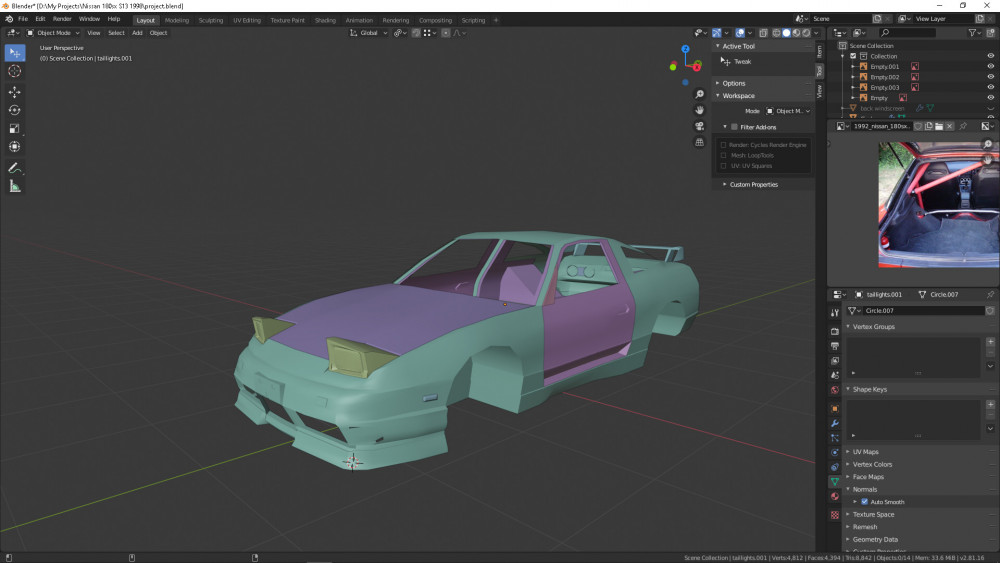Expand the Geometry Data panel
Screen dimensions: 1000x563
tap(848, 539)
